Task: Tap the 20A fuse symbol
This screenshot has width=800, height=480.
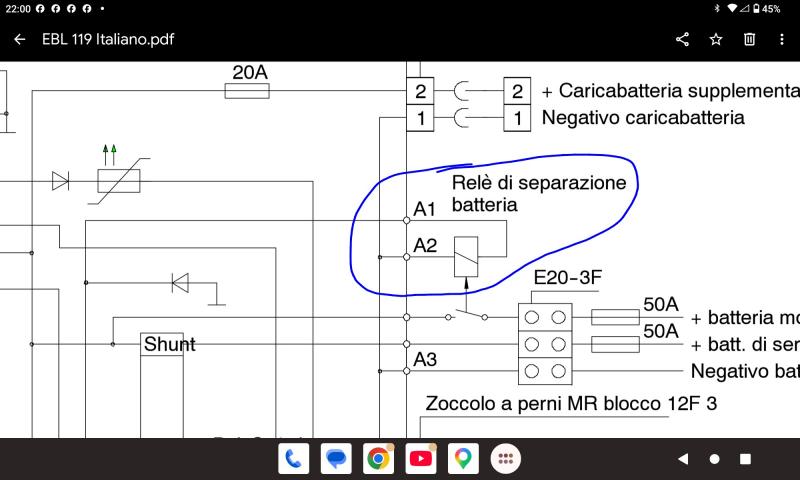Action: tap(247, 91)
